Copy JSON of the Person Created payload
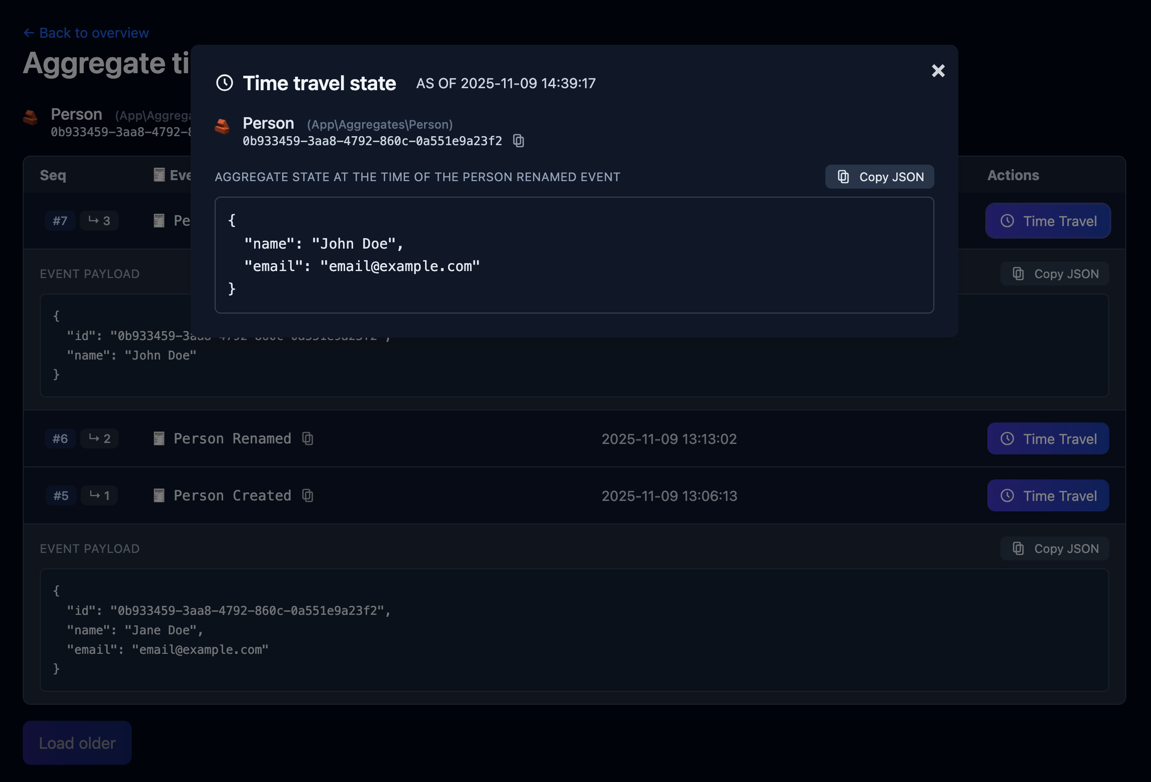The image size is (1151, 782). click(1055, 548)
